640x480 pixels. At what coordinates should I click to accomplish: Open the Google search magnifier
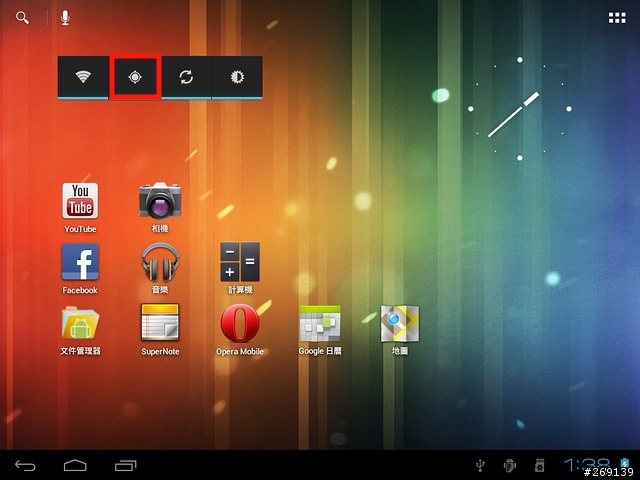coord(22,18)
